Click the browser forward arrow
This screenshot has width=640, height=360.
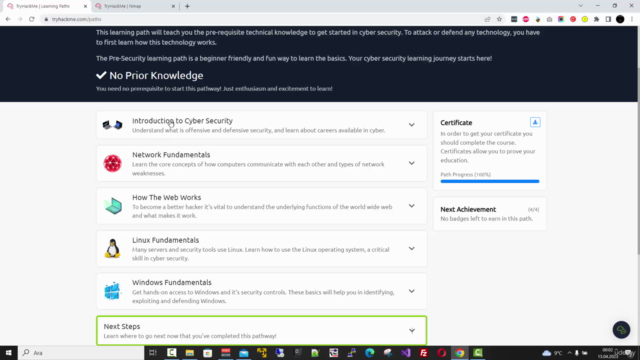coord(20,19)
